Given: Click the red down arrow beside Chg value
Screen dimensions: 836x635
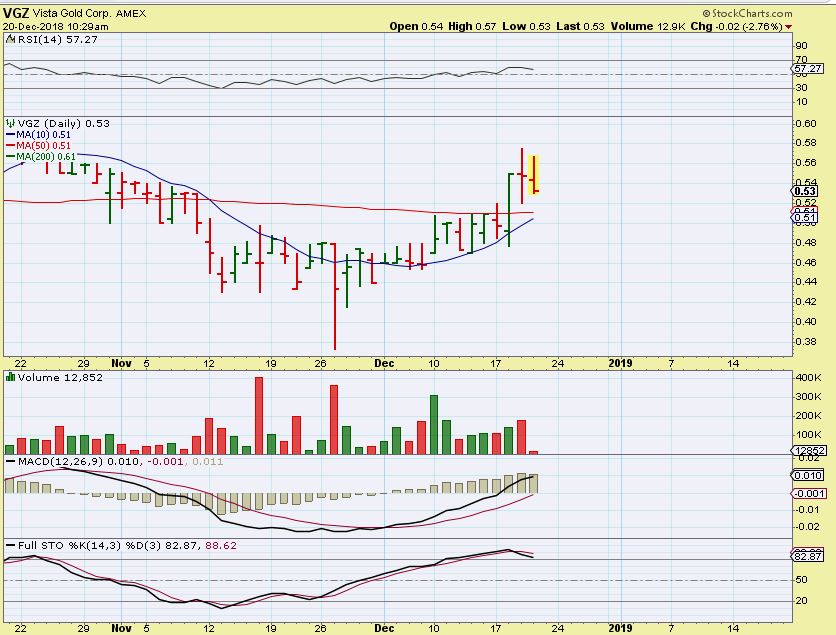Looking at the screenshot, I should (x=789, y=27).
